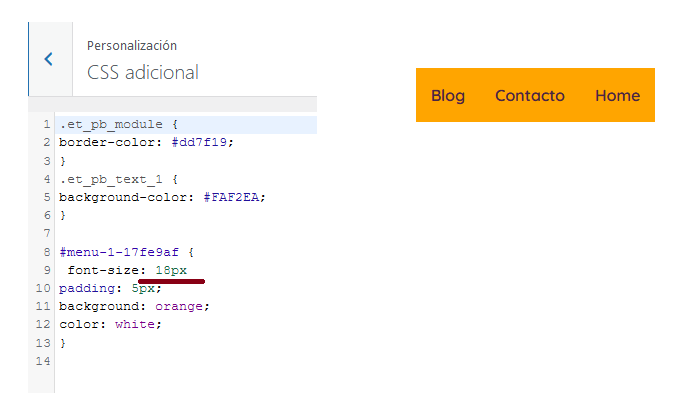Open the Home menu link

point(617,95)
